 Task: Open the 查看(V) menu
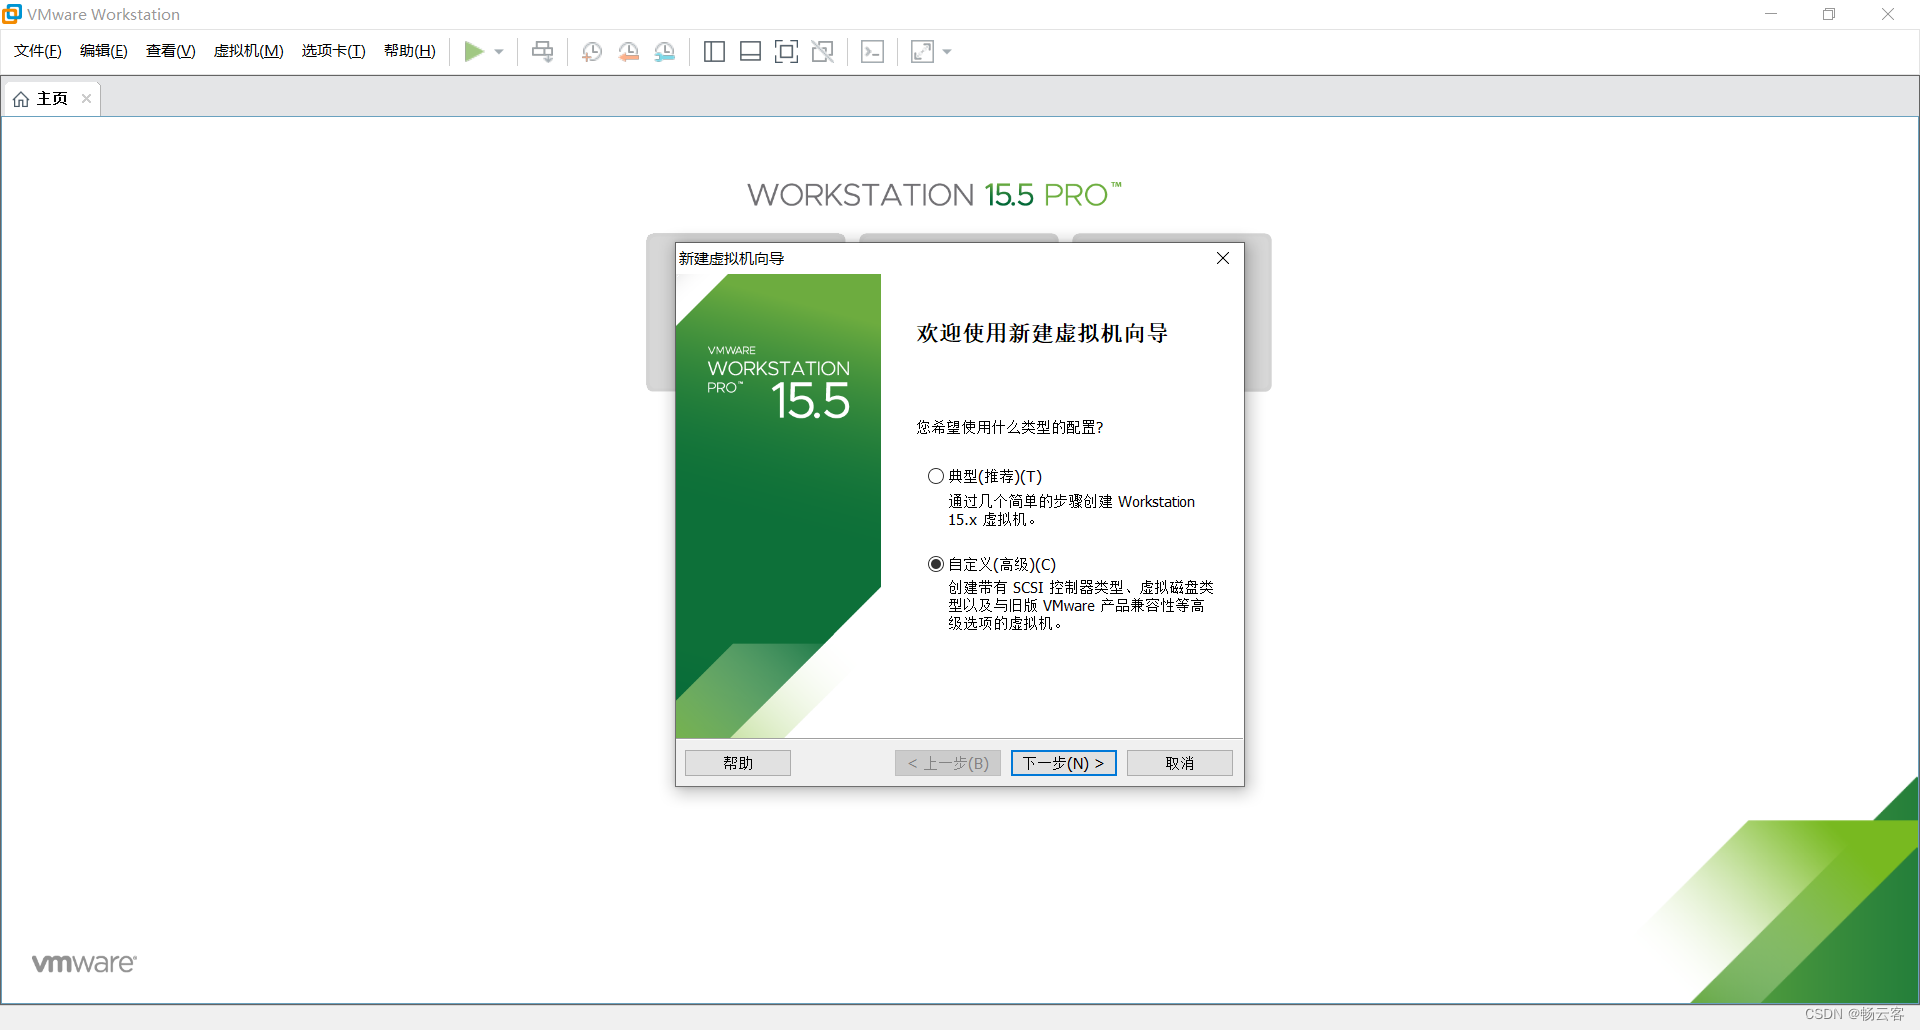click(170, 51)
